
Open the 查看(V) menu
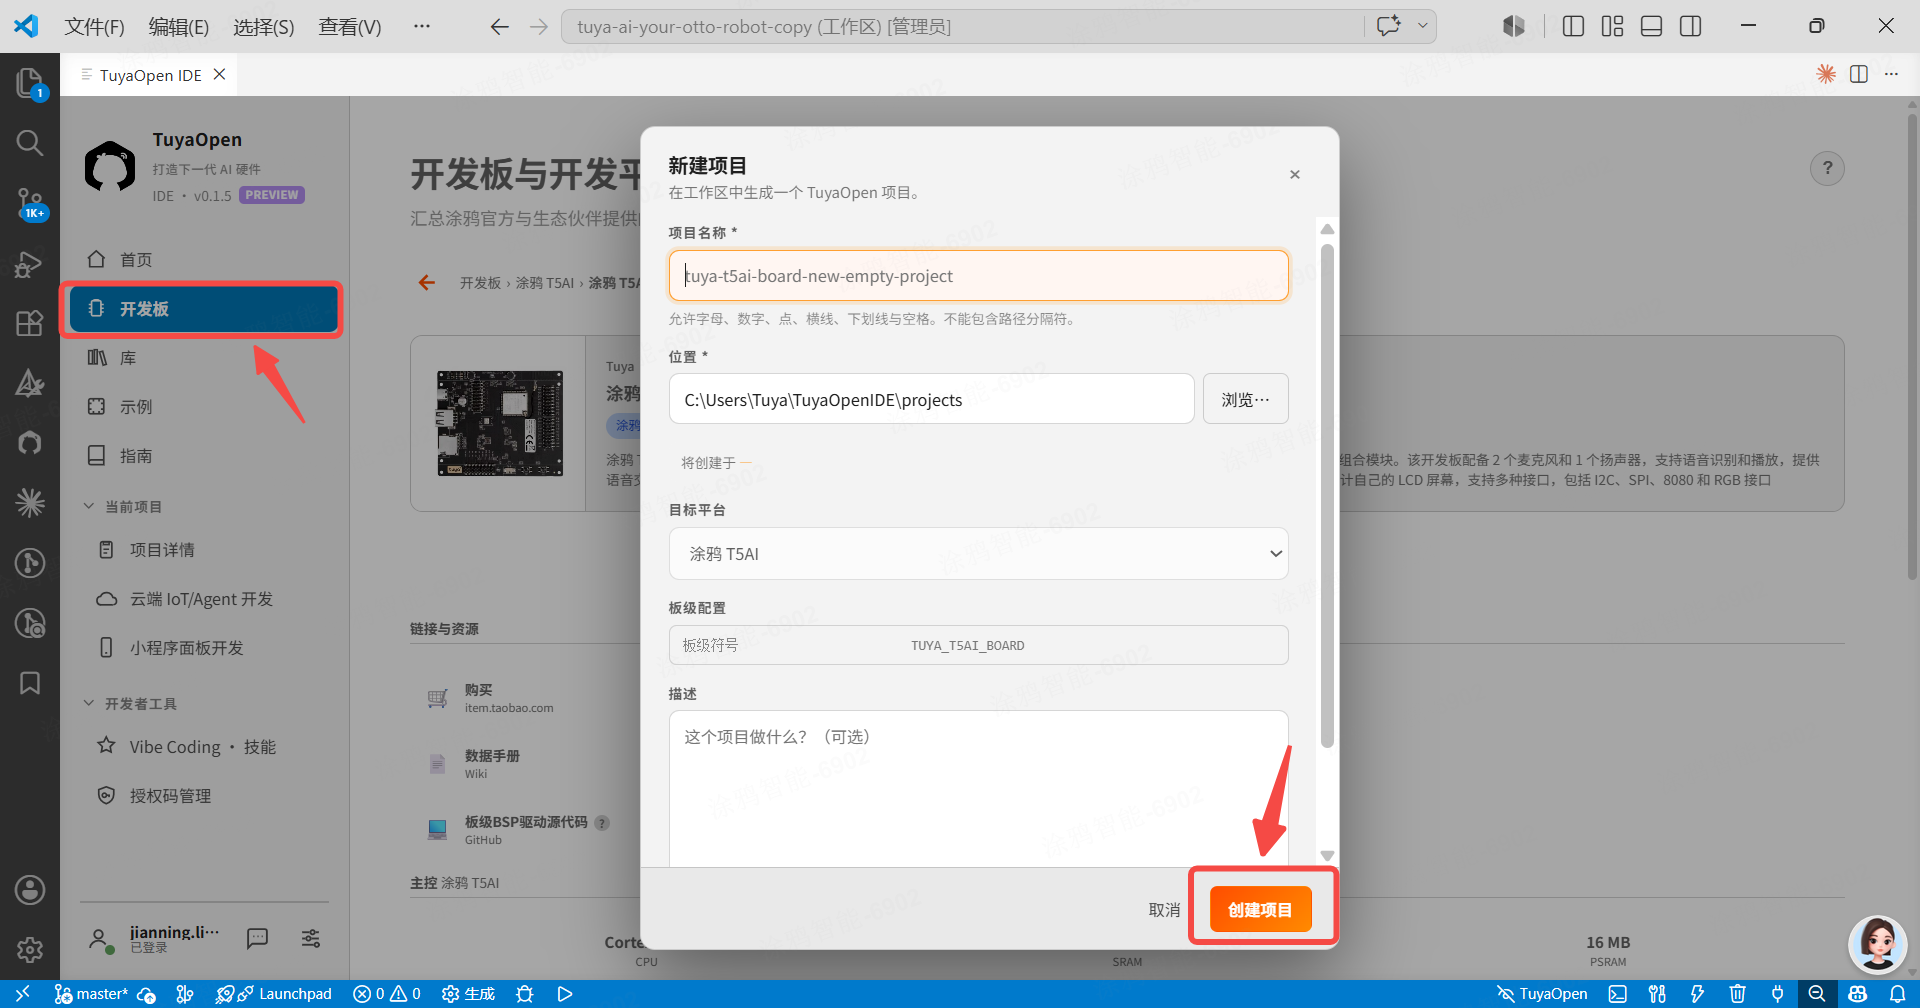[350, 27]
